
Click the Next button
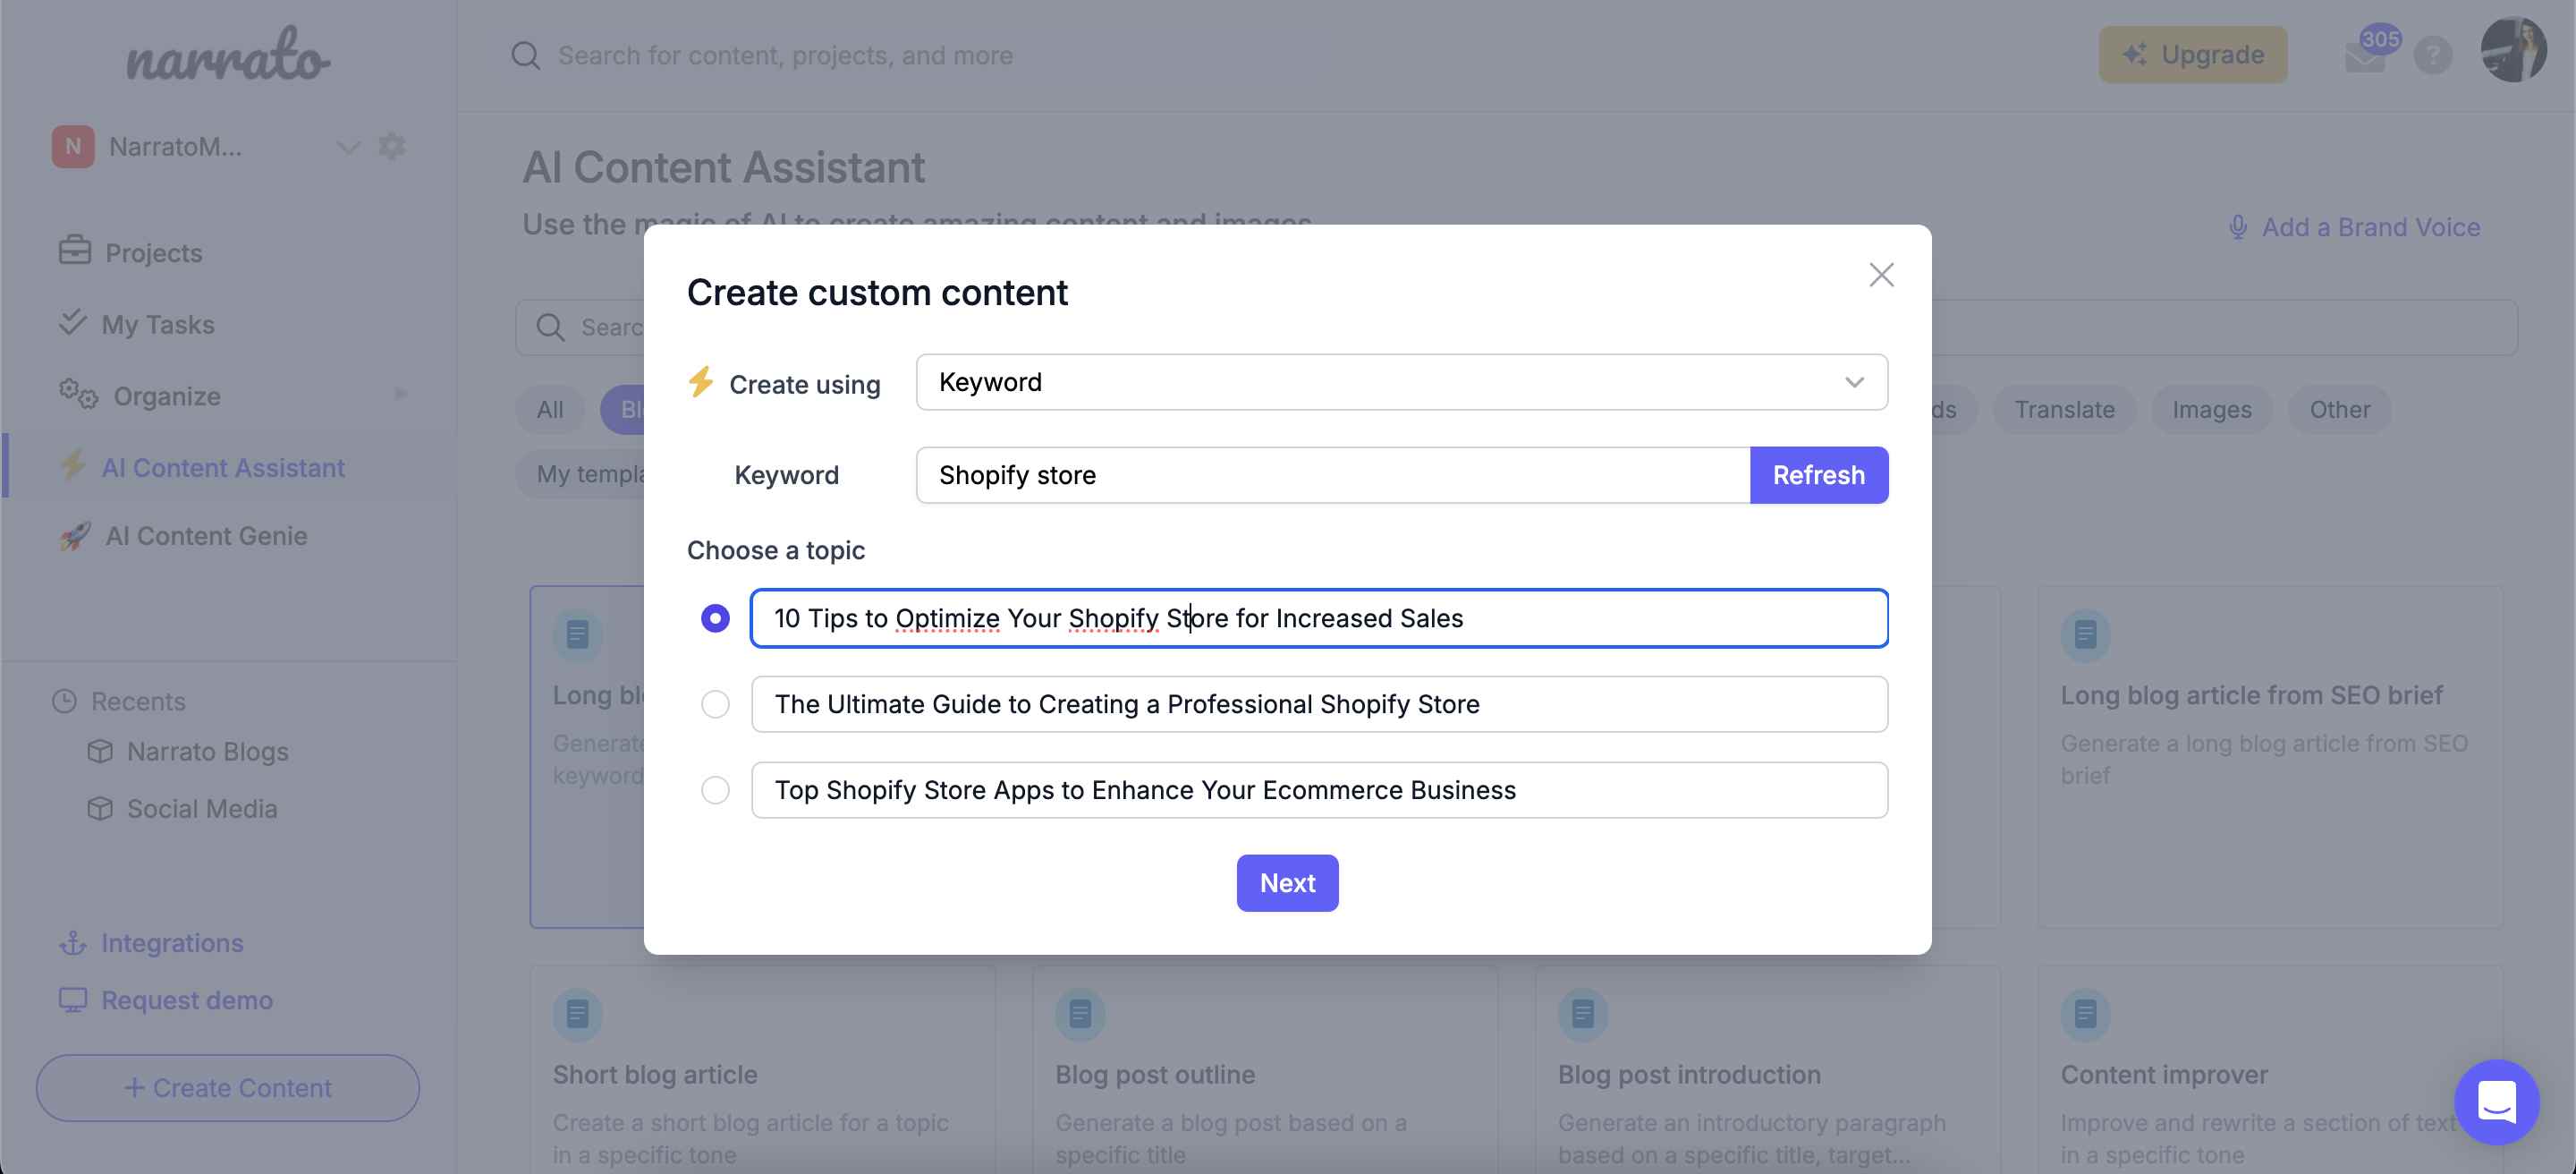[1287, 883]
